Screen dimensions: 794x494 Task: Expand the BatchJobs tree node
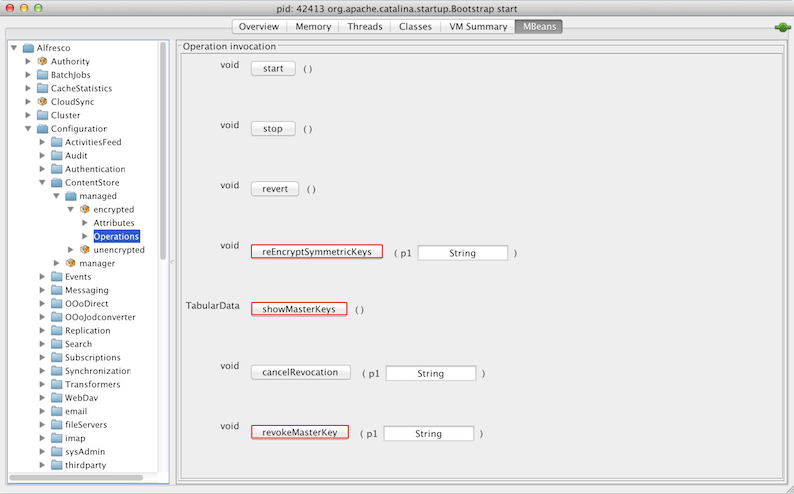pyautogui.click(x=28, y=75)
